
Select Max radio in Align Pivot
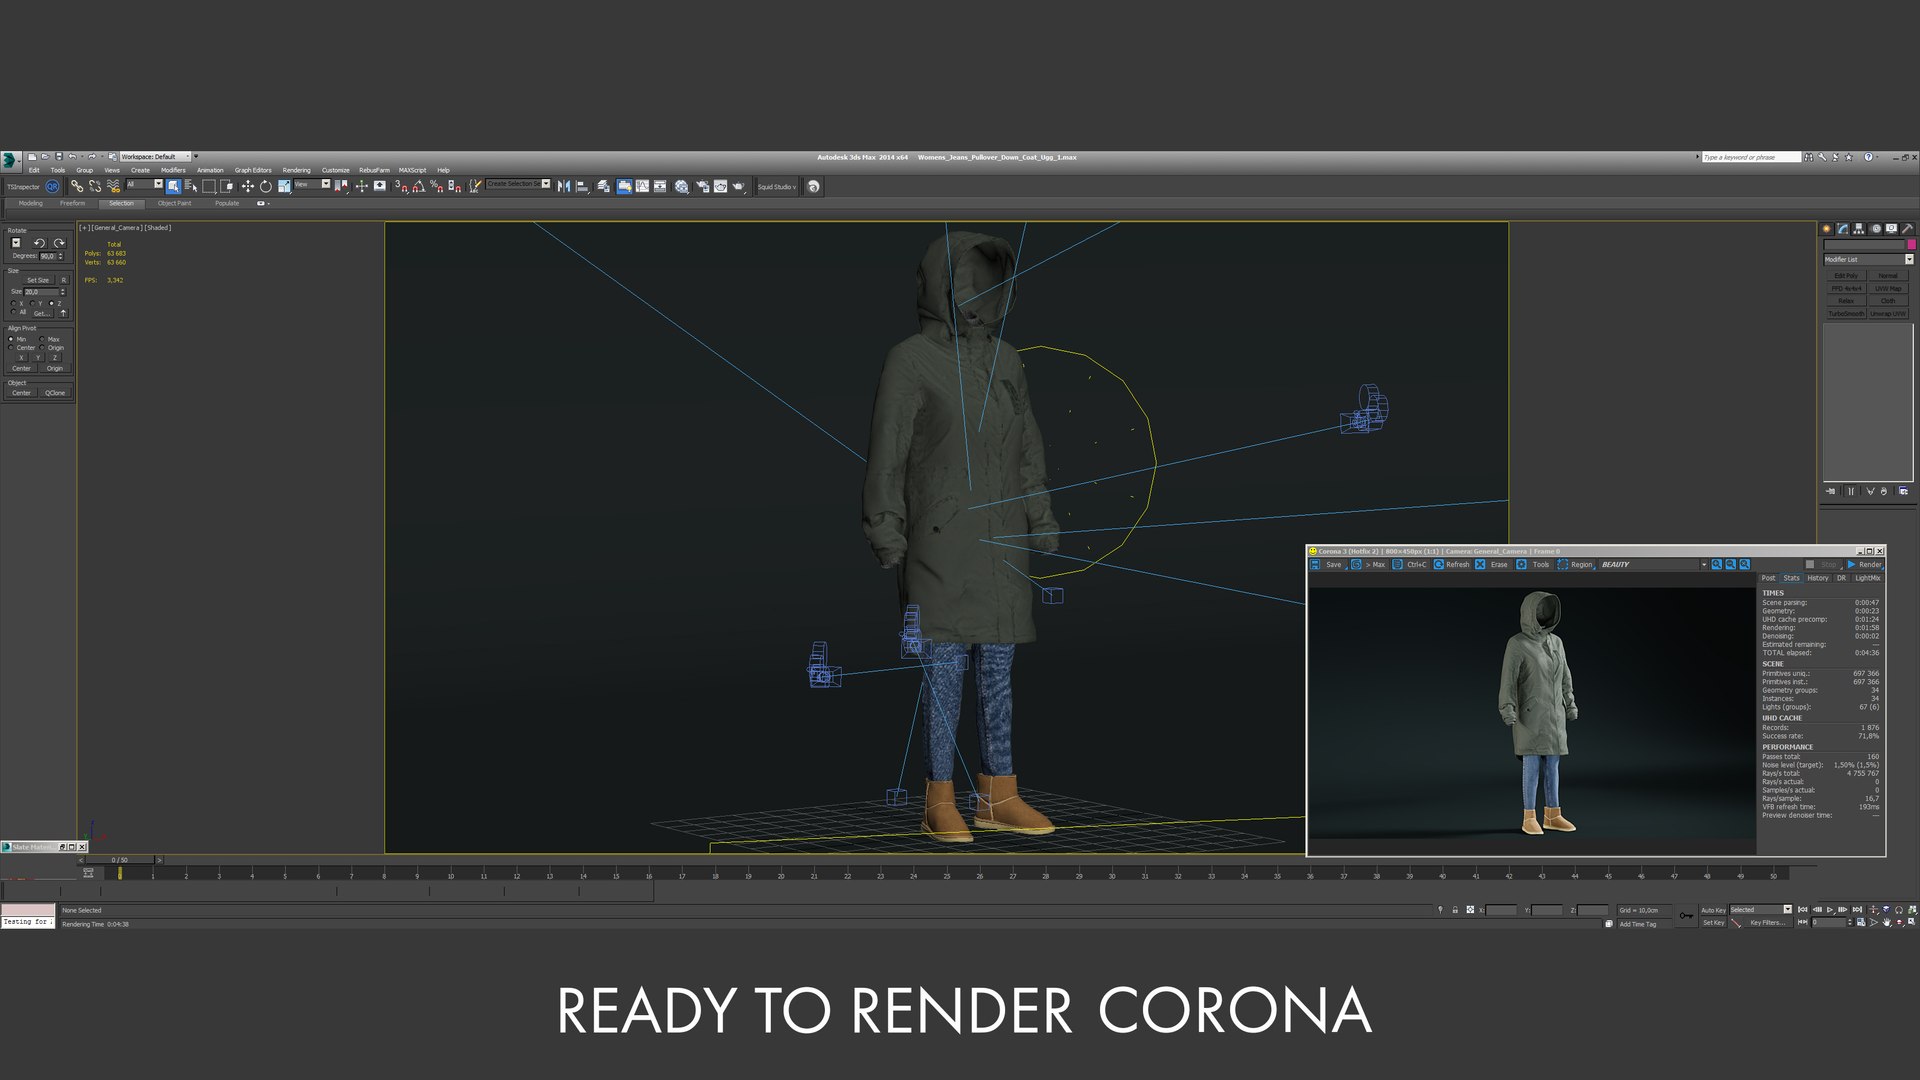click(42, 339)
